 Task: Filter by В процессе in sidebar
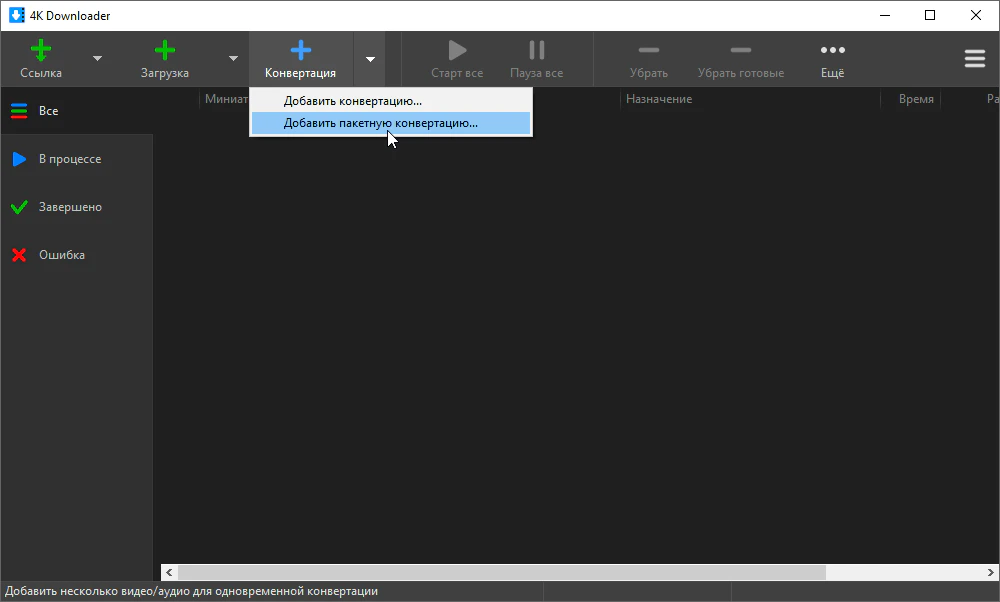[x=69, y=159]
